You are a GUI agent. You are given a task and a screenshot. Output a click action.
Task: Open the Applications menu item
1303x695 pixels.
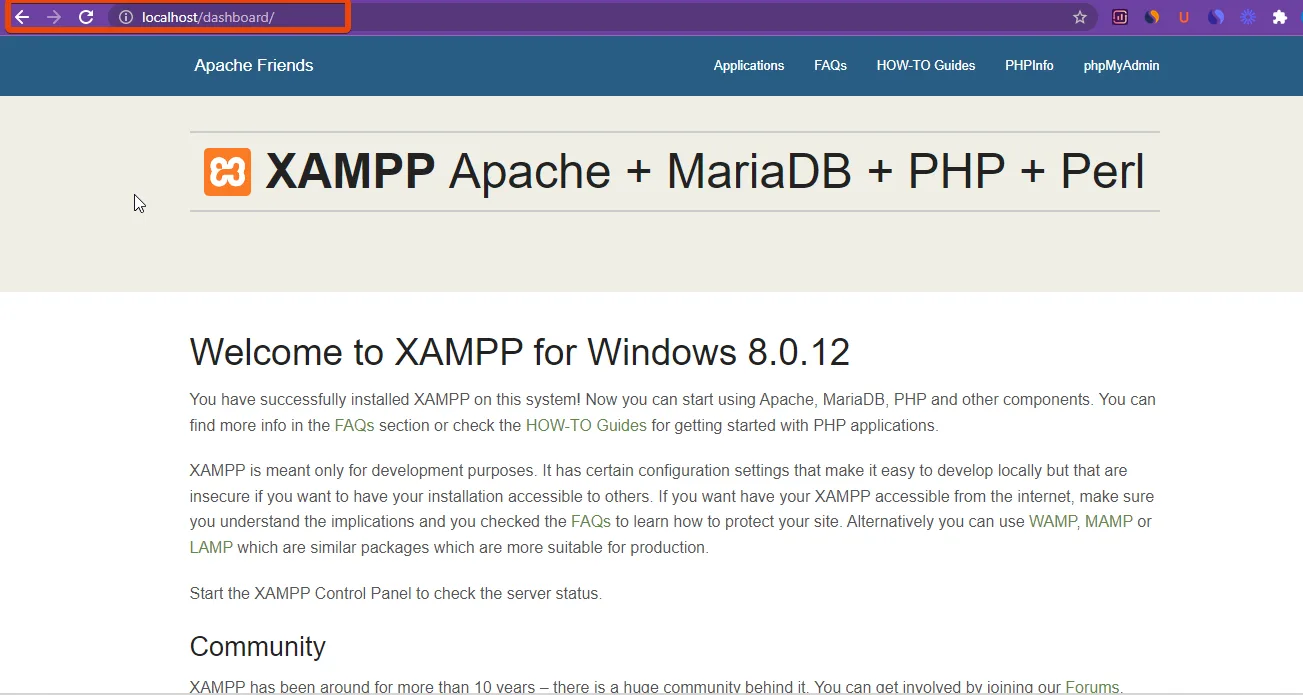[749, 65]
